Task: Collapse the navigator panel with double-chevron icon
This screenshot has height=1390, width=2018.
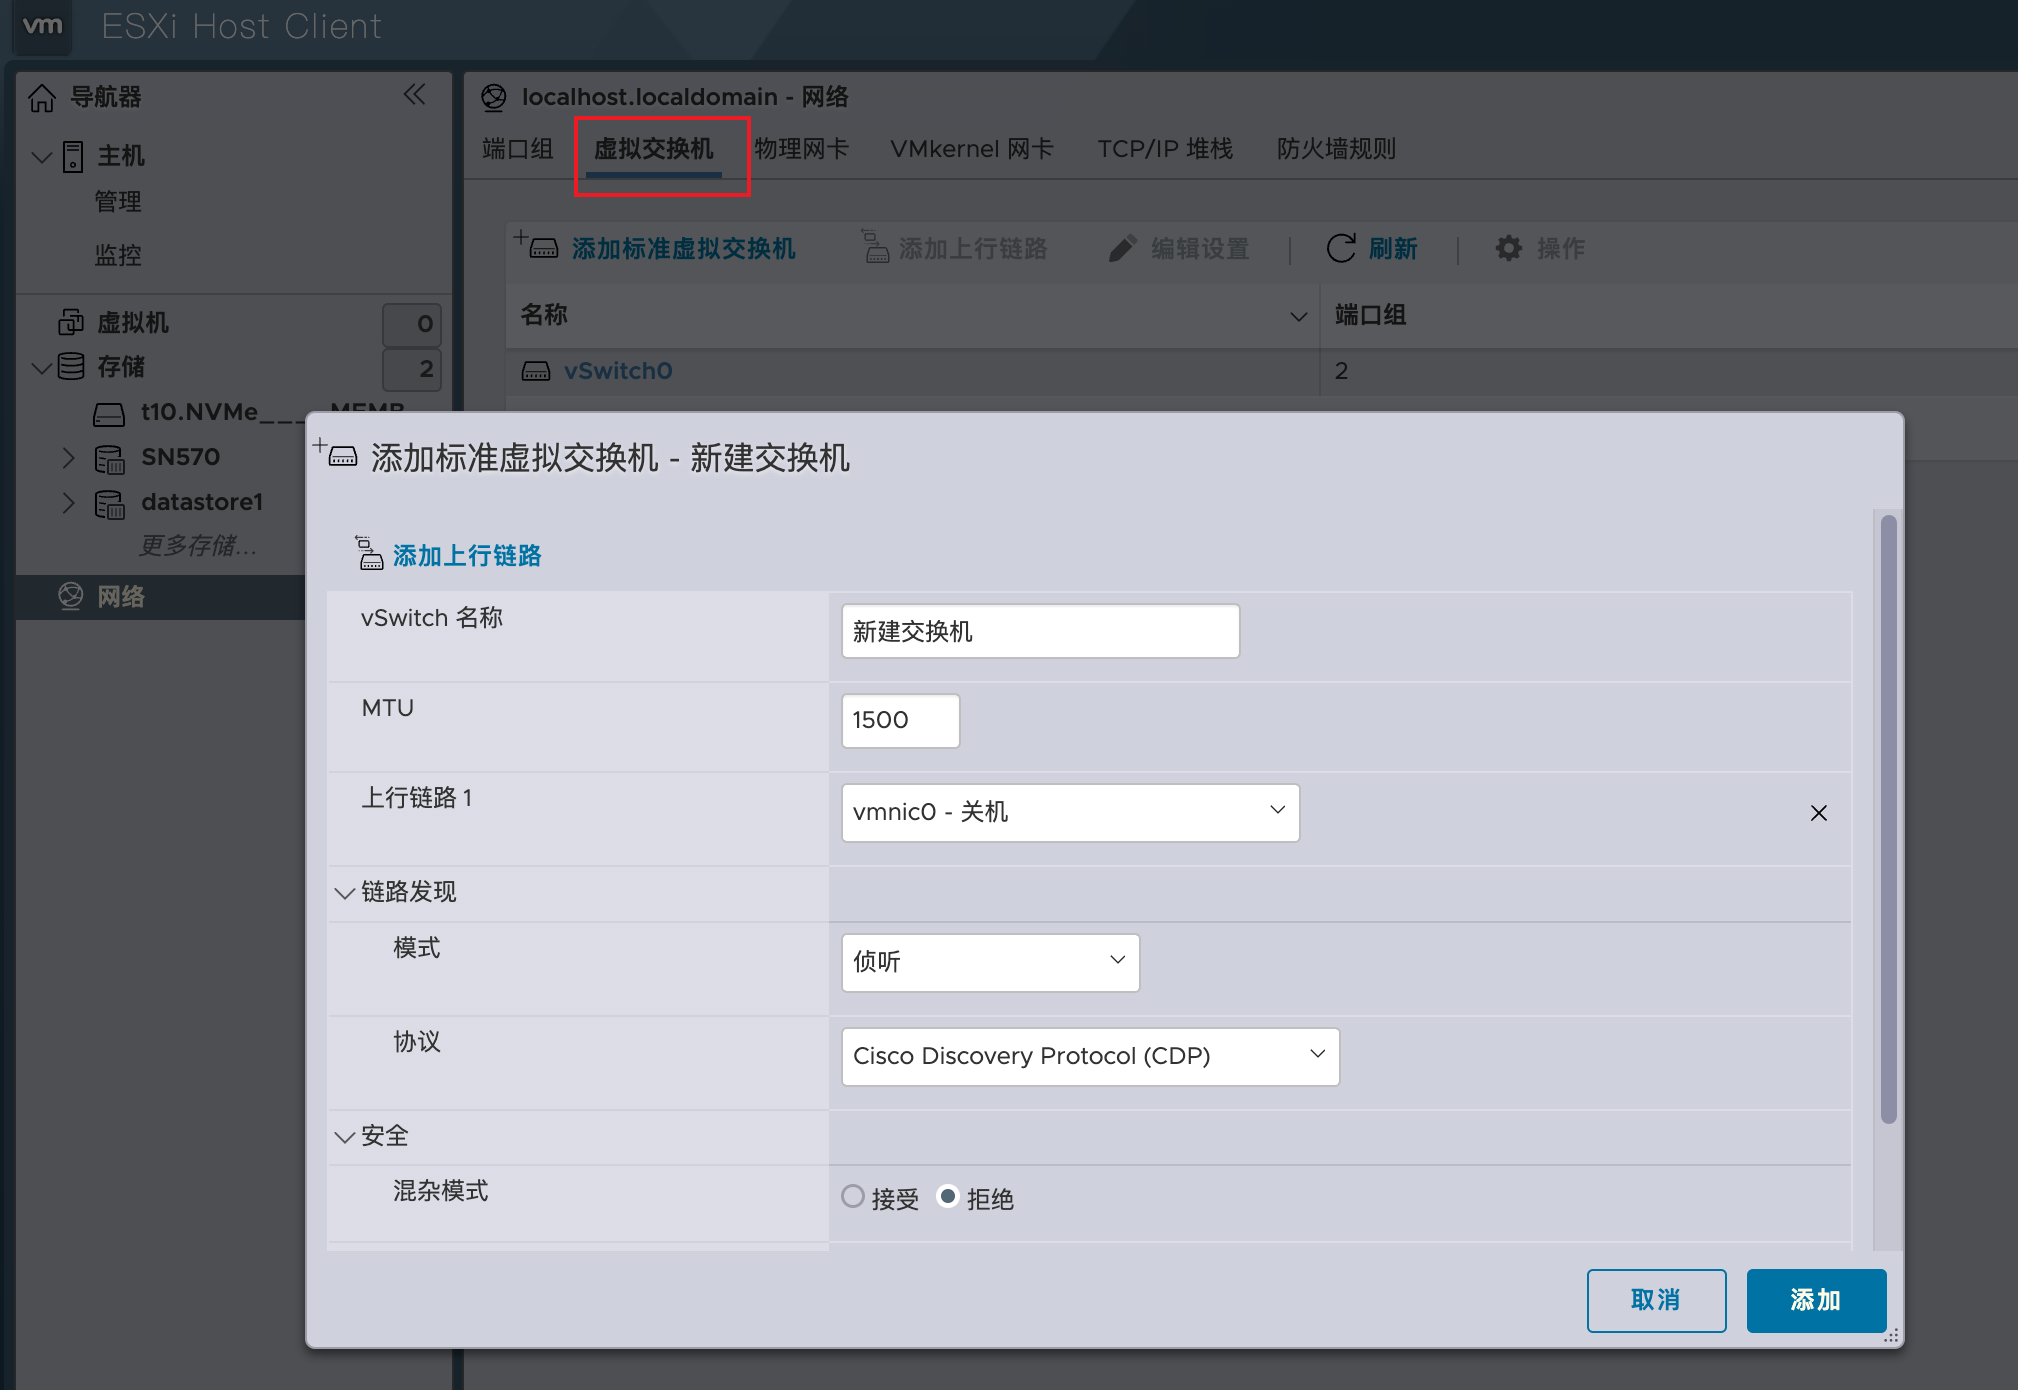Action: [x=414, y=95]
